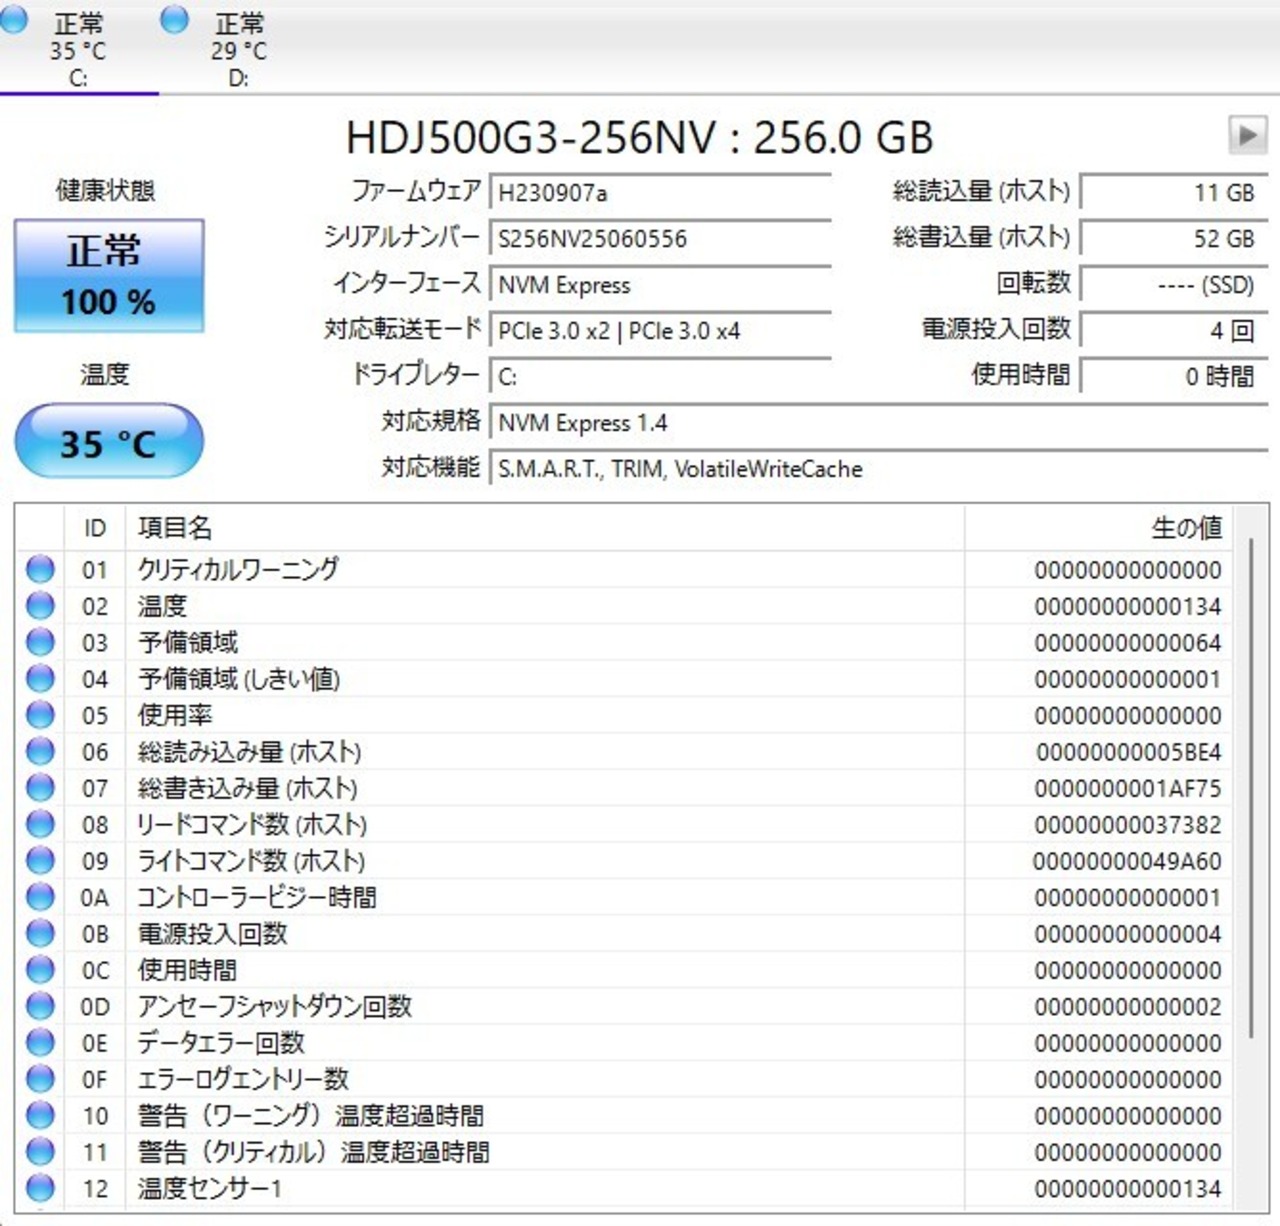Viewport: 1280px width, 1226px height.
Task: Click the firmware field H230907a
Action: [x=661, y=192]
